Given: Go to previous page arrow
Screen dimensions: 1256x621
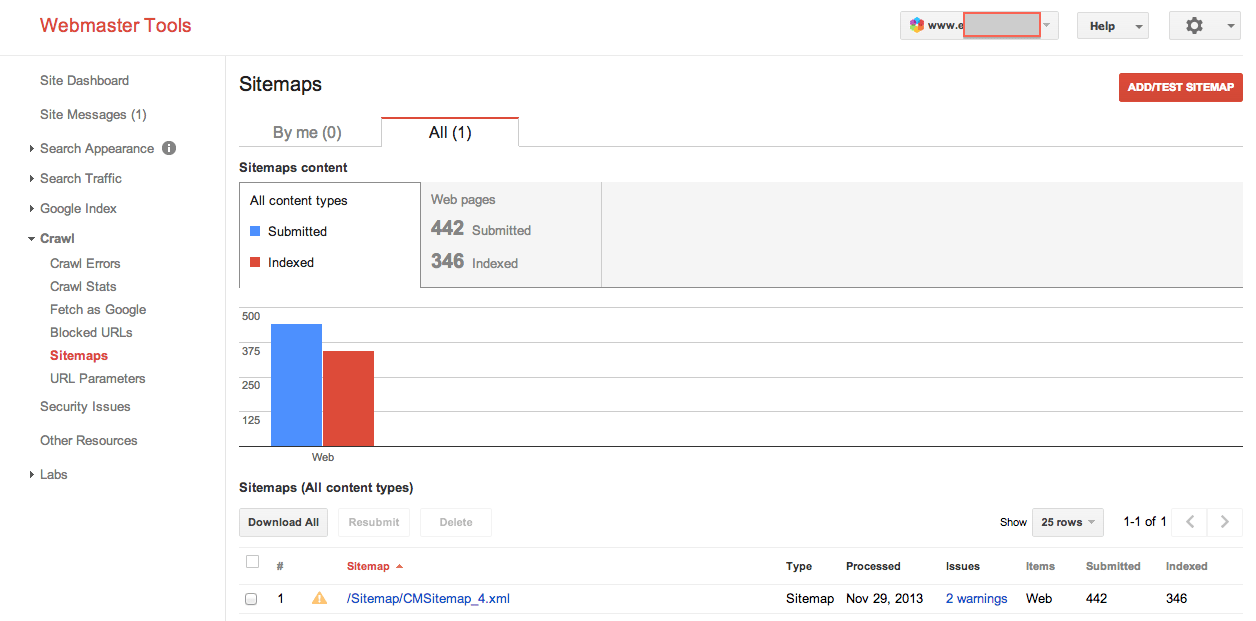Looking at the screenshot, I should click(1190, 522).
